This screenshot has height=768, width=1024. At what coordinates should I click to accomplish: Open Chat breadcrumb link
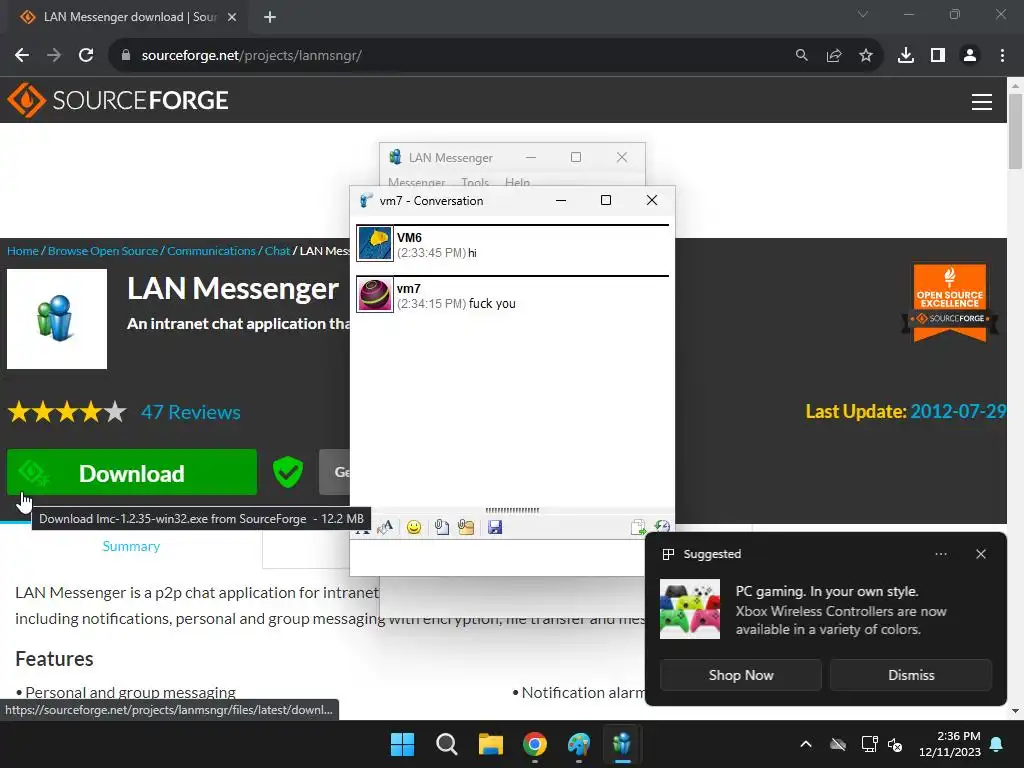(277, 251)
